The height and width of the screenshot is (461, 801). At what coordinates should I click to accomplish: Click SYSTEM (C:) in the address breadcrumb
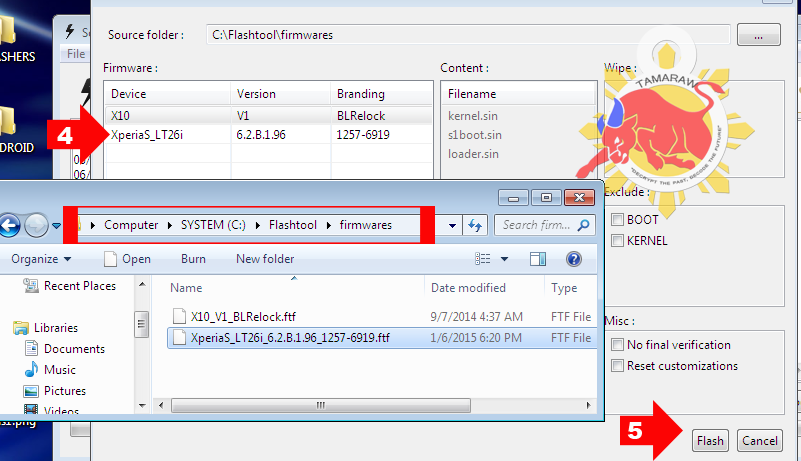point(213,225)
